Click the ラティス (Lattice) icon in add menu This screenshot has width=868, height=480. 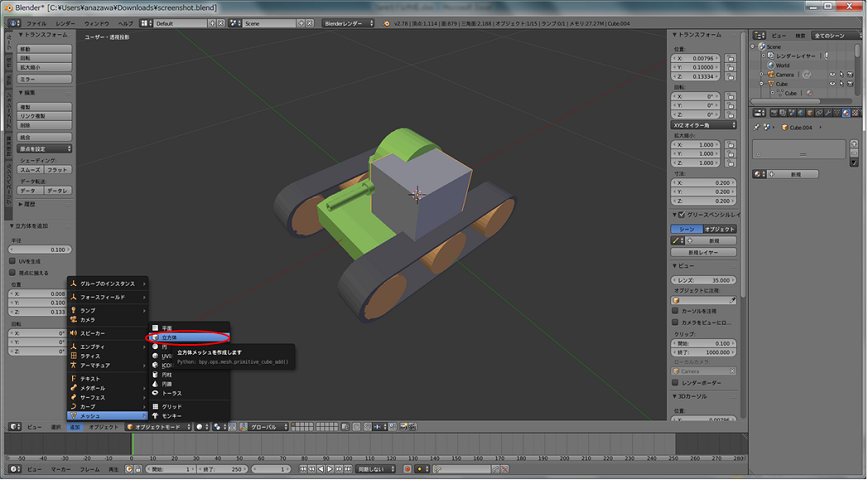[x=74, y=356]
